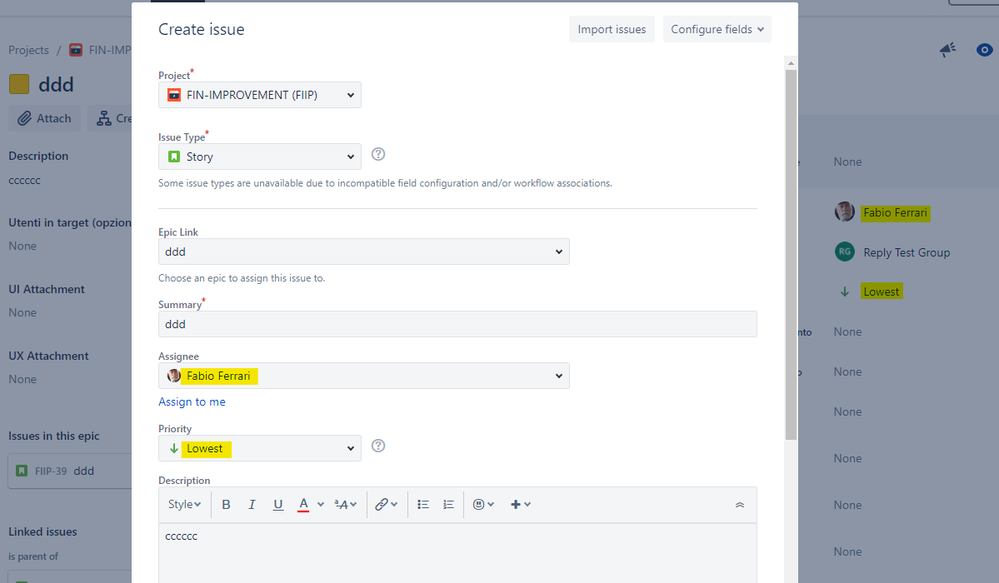Image resolution: width=999 pixels, height=583 pixels.
Task: Open the Project dropdown FIN-IMPROVEMENT (FIIP)
Action: point(260,95)
